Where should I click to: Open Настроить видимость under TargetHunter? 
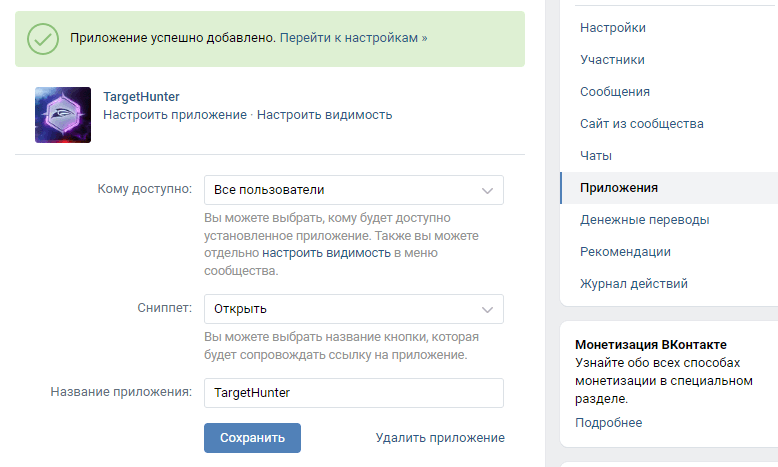pos(324,115)
